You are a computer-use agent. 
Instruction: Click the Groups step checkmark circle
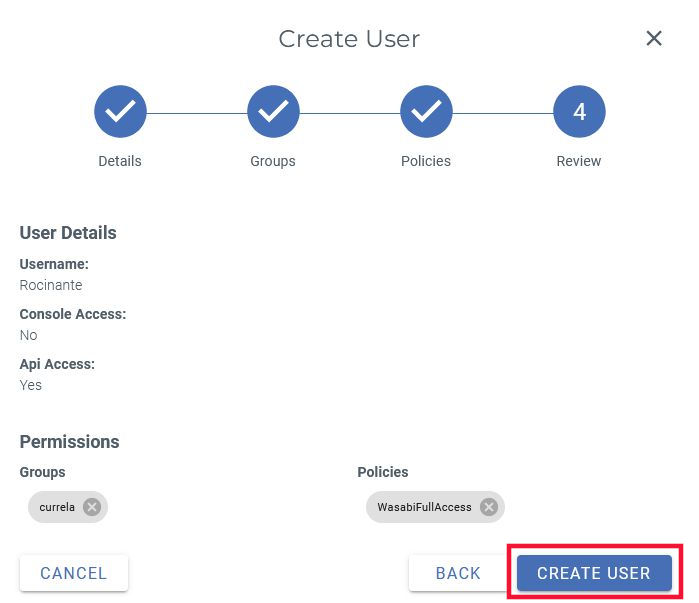click(x=273, y=112)
